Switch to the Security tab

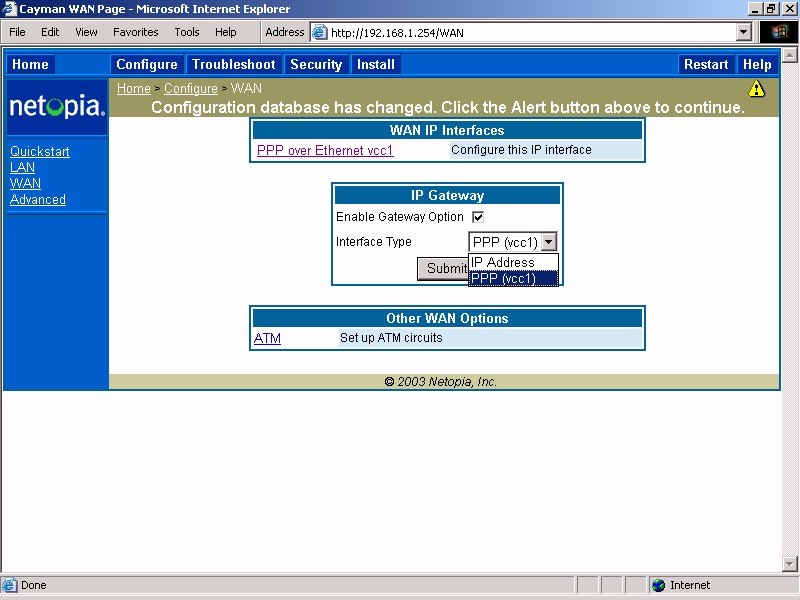316,64
